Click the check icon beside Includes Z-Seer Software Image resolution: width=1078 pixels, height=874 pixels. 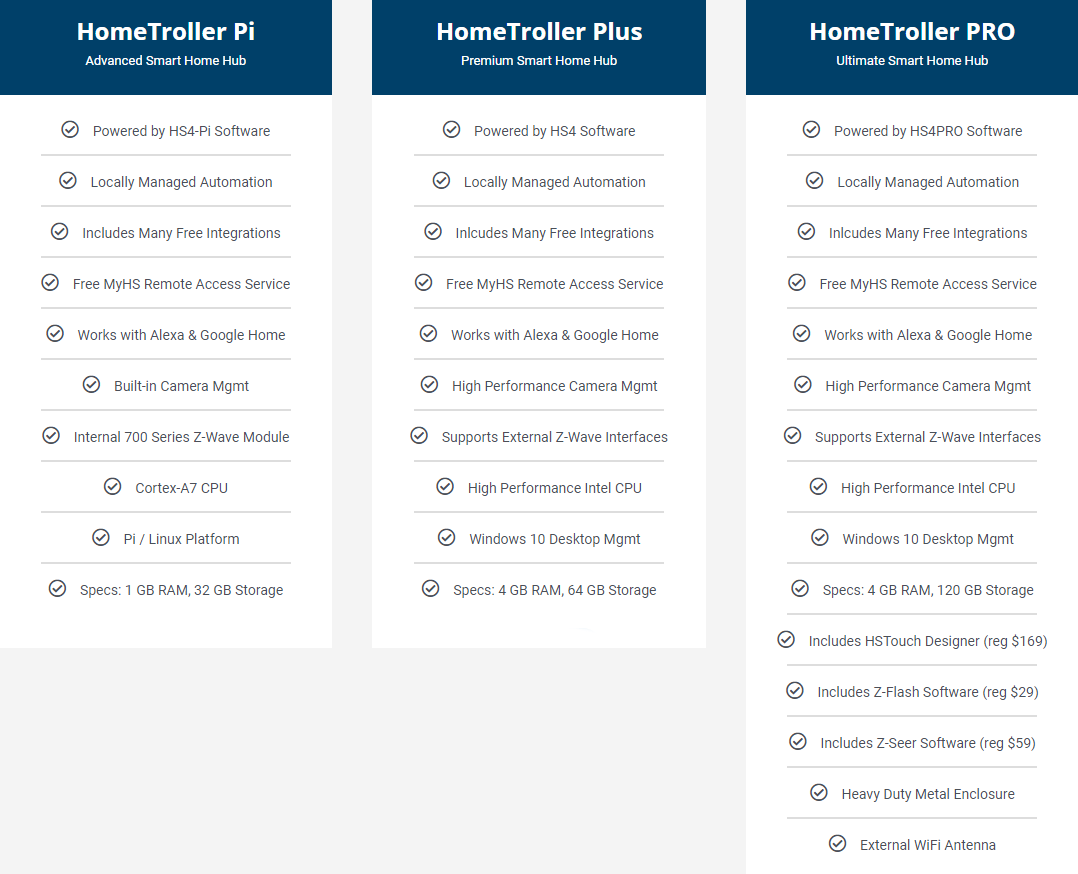click(x=798, y=741)
